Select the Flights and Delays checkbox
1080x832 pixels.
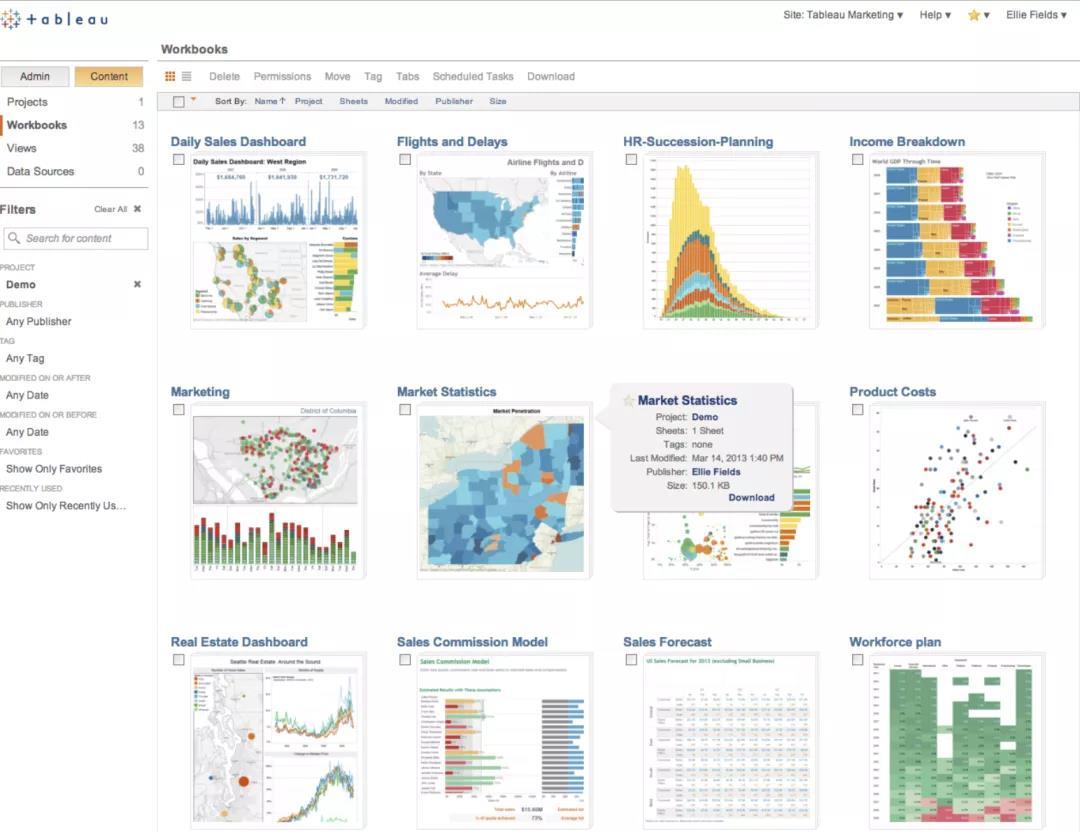point(405,160)
